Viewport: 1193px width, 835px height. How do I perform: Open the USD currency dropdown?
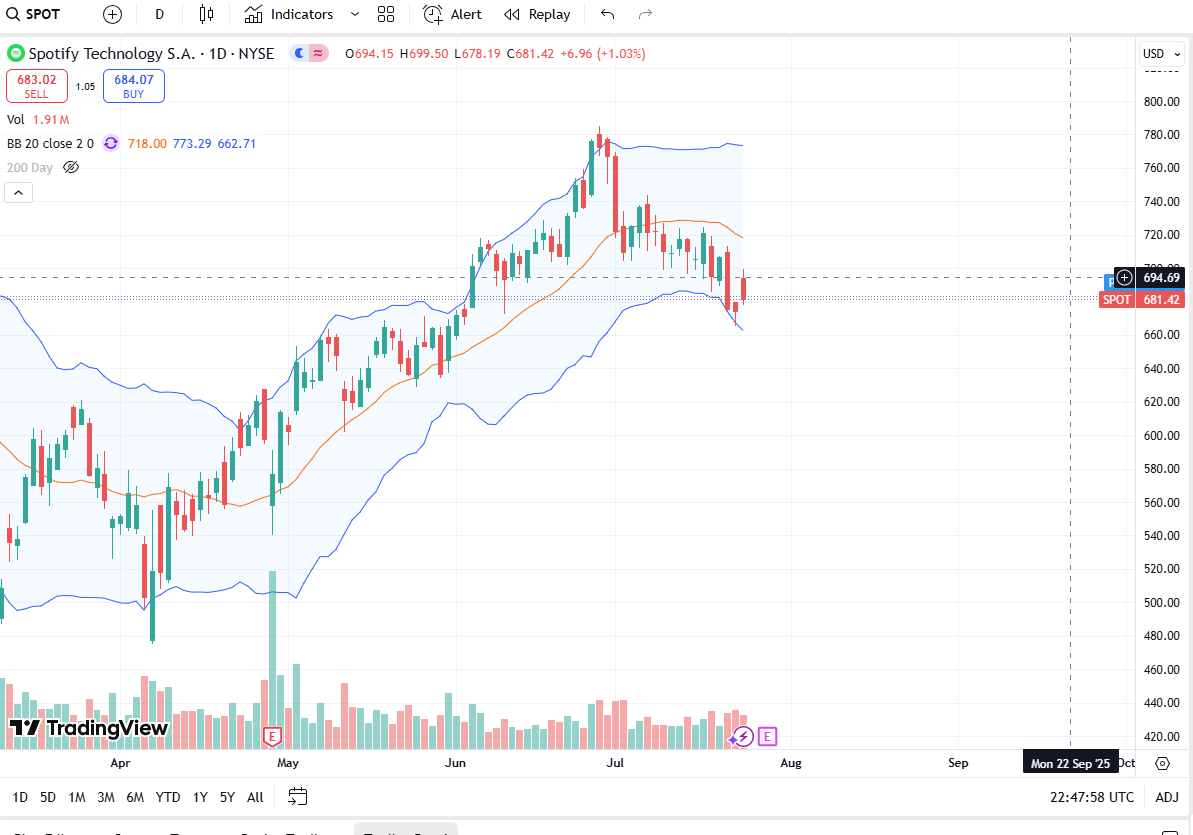pyautogui.click(x=1161, y=53)
